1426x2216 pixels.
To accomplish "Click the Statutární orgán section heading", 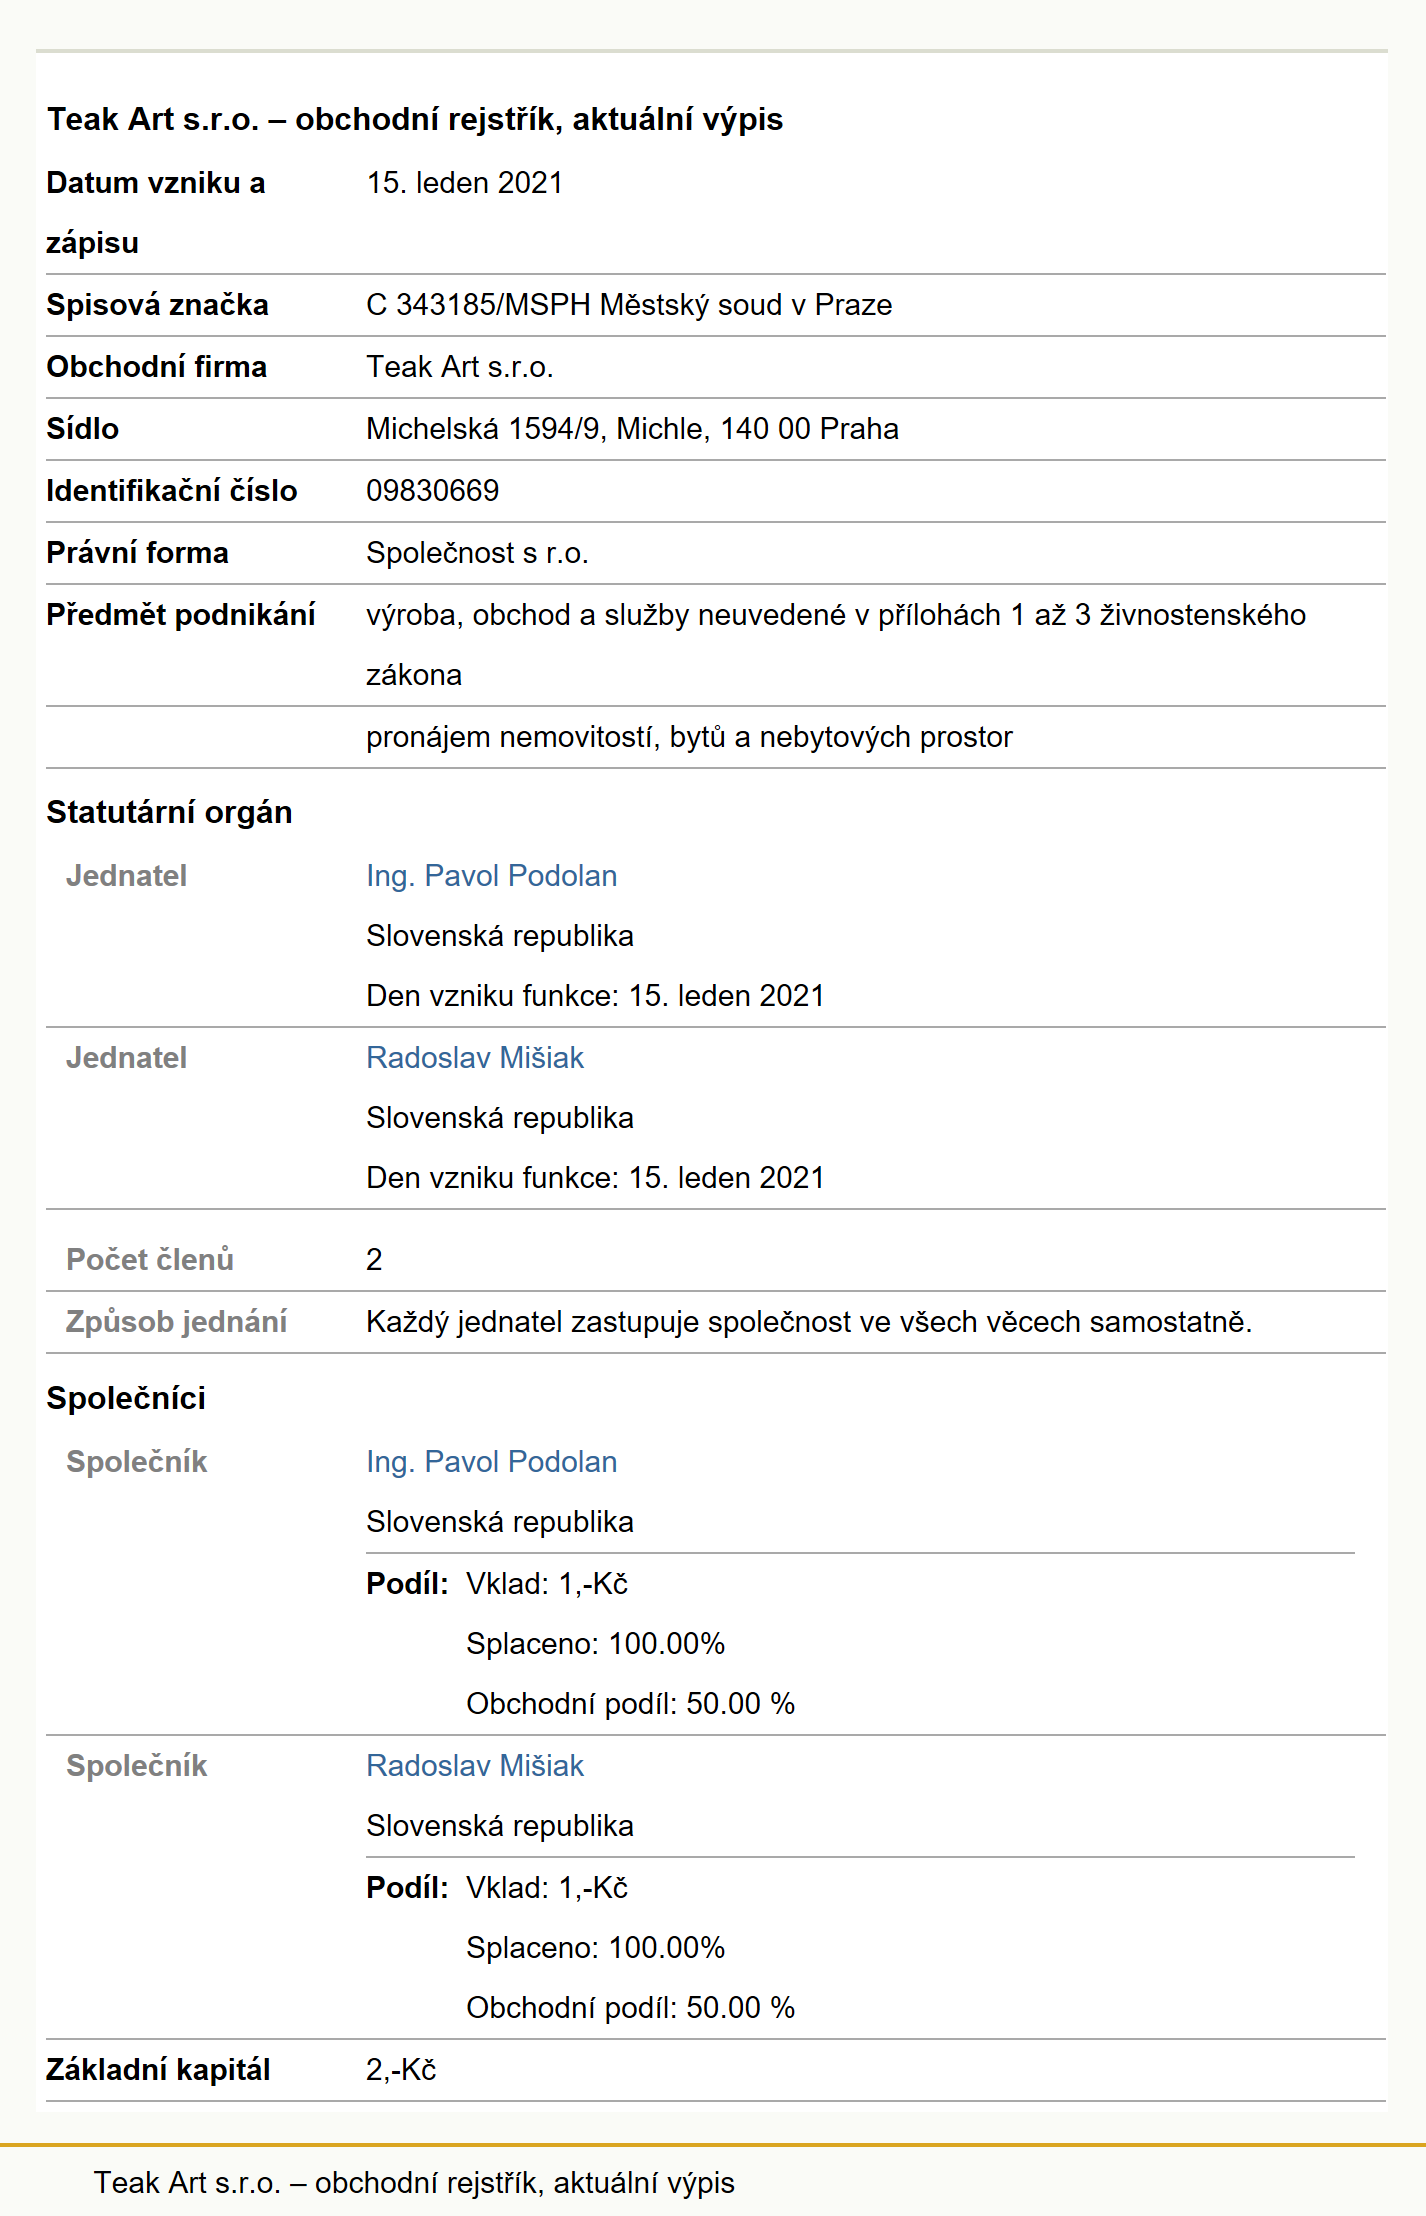I will [x=169, y=812].
